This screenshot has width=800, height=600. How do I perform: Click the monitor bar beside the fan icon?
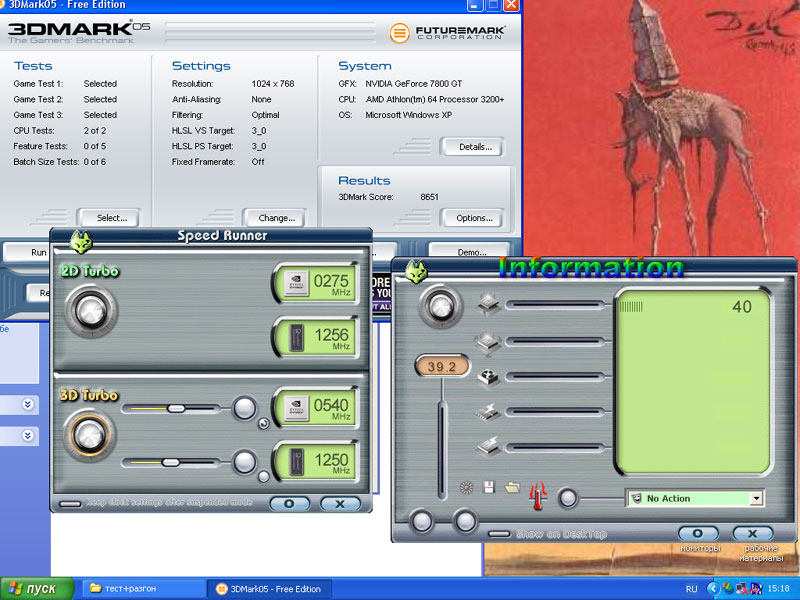click(x=556, y=377)
